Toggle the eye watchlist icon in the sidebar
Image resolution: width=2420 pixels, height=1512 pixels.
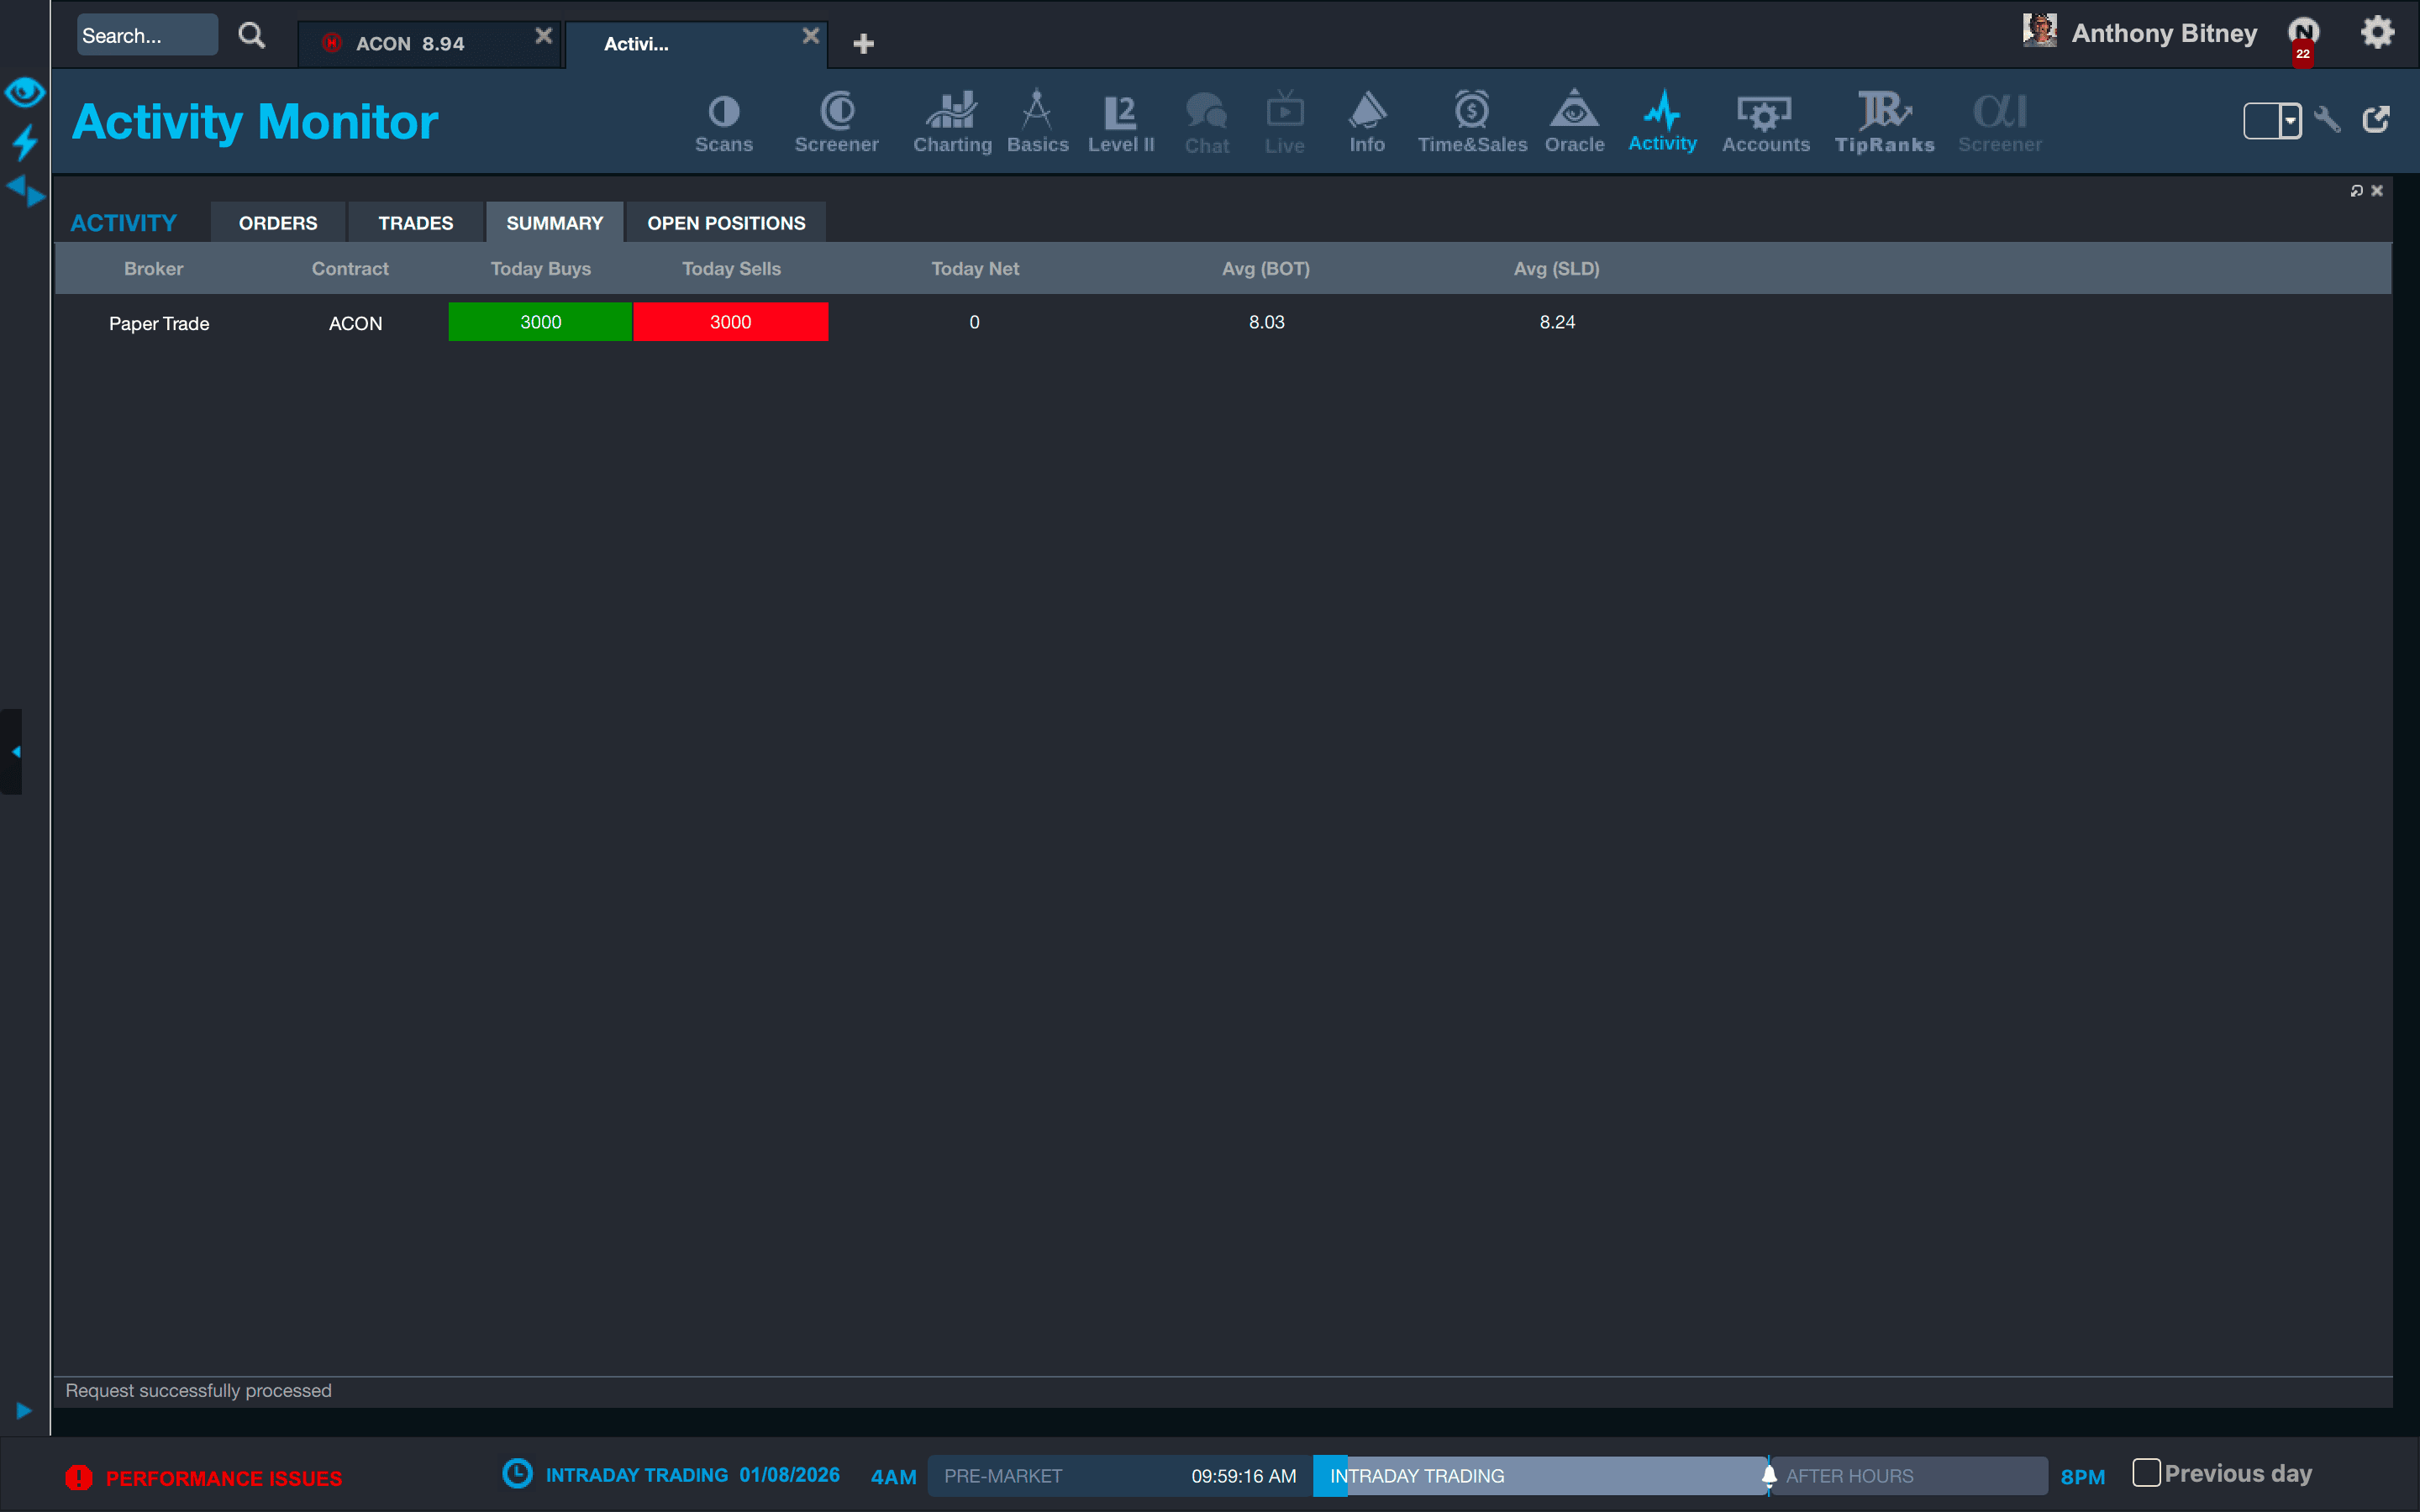[24, 92]
